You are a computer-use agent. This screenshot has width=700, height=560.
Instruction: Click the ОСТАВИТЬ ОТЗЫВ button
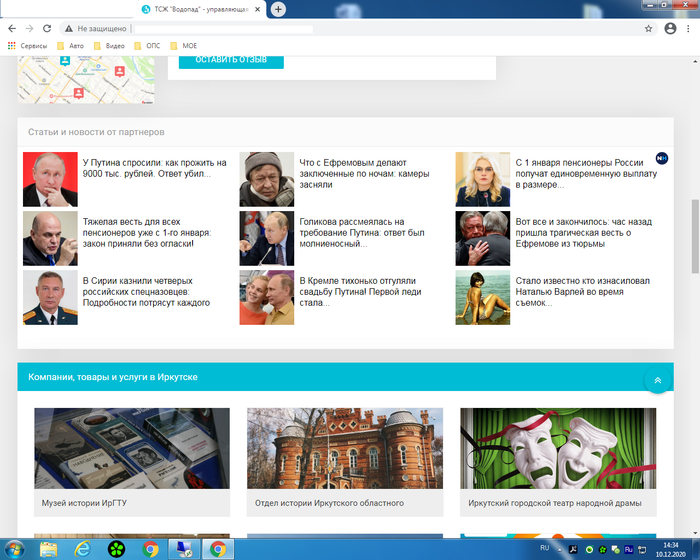point(231,60)
